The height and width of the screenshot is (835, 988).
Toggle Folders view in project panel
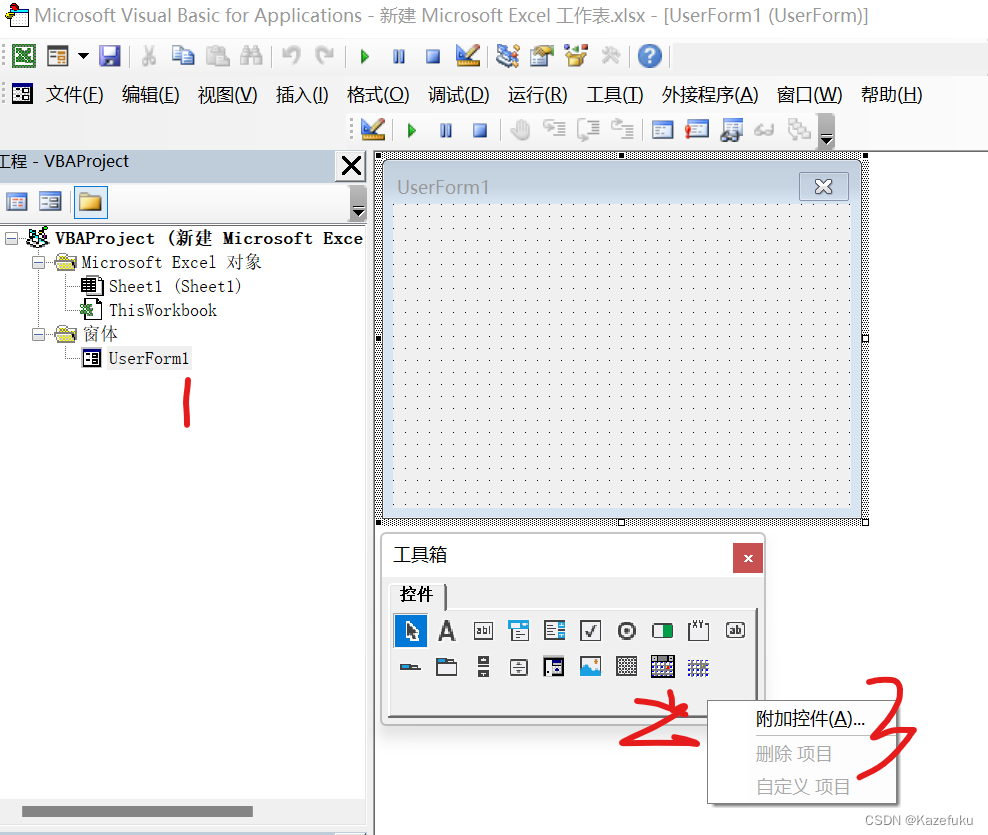pyautogui.click(x=91, y=202)
